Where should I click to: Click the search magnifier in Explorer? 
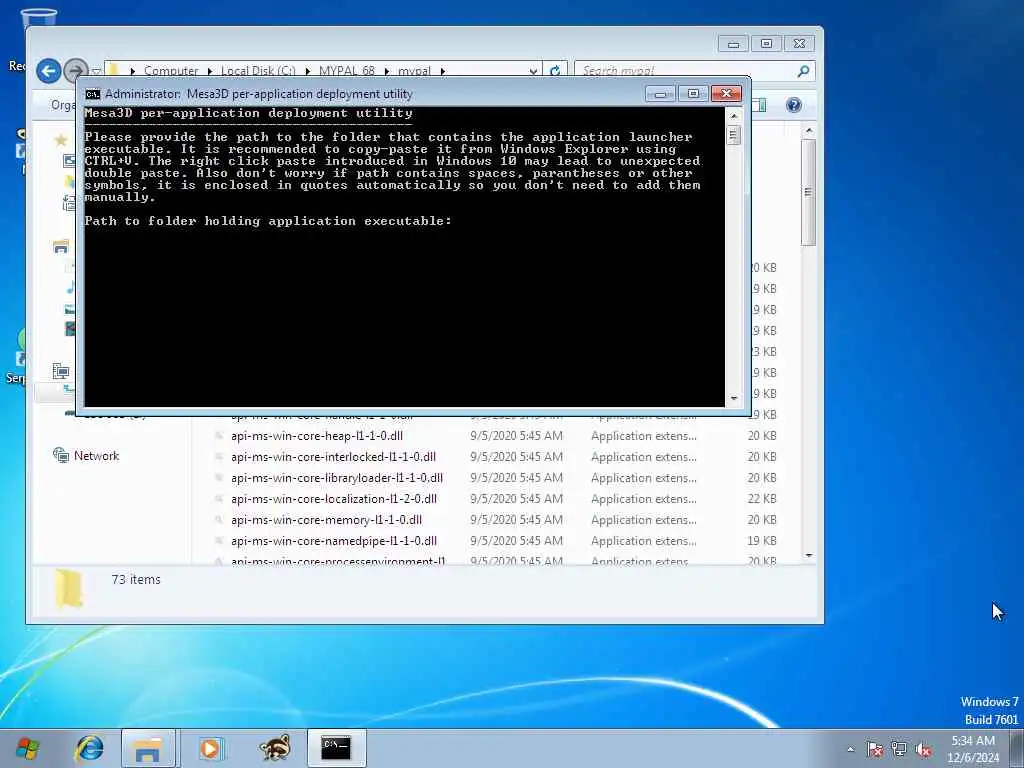tap(803, 71)
